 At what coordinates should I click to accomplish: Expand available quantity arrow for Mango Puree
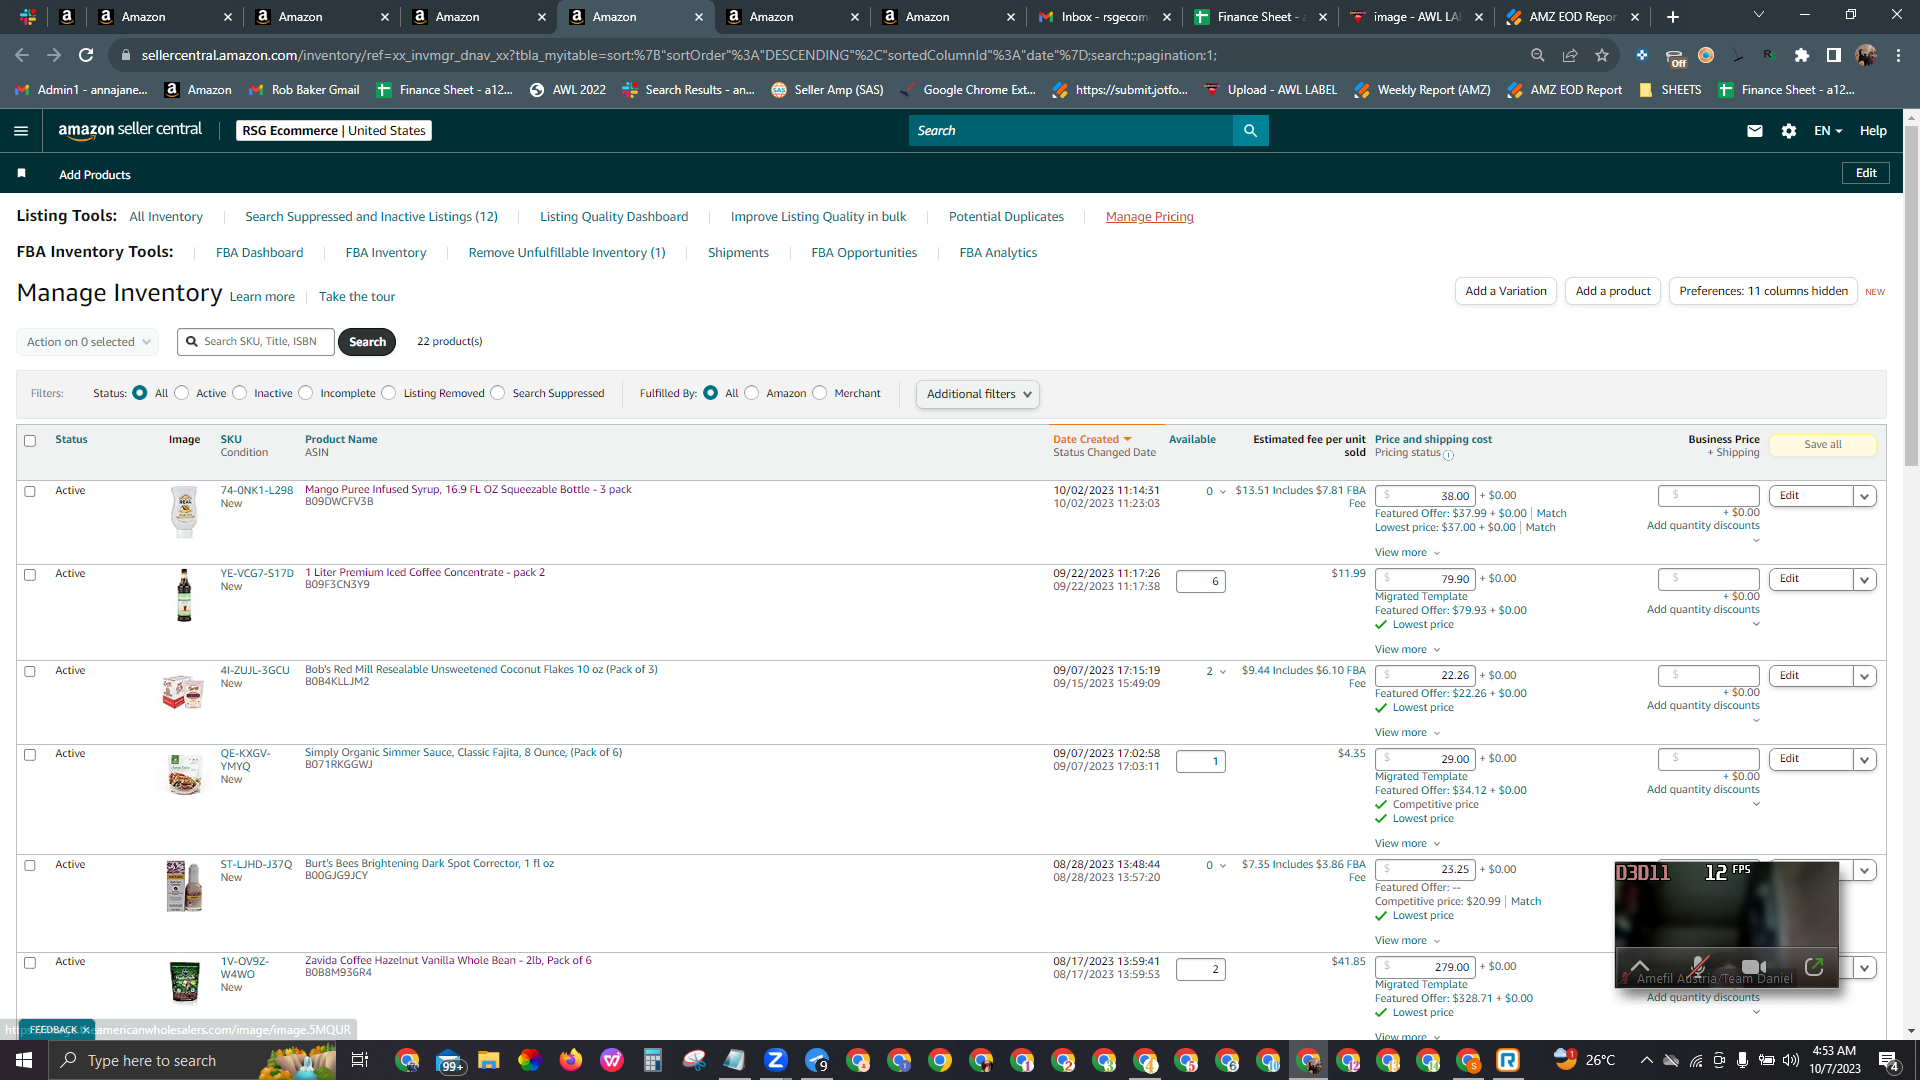point(1222,492)
